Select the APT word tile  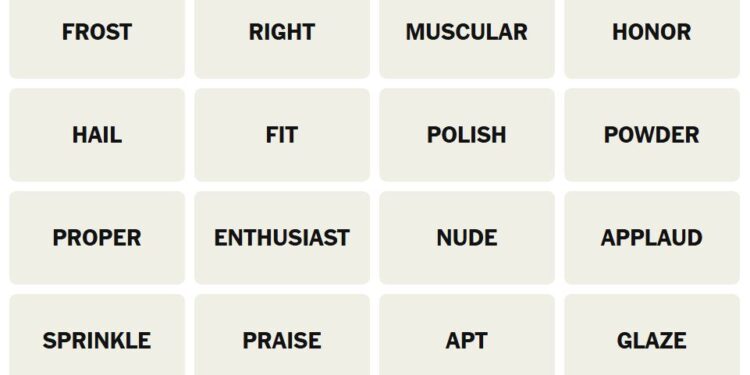pos(467,335)
